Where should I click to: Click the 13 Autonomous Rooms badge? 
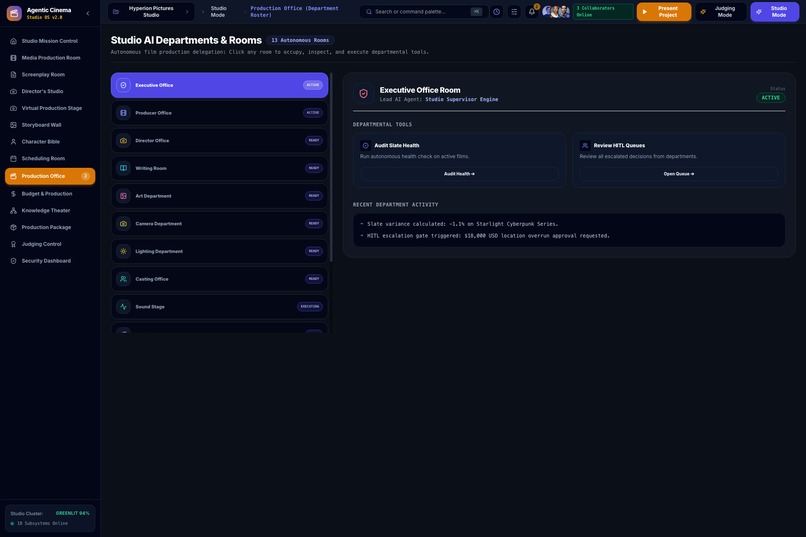point(300,40)
